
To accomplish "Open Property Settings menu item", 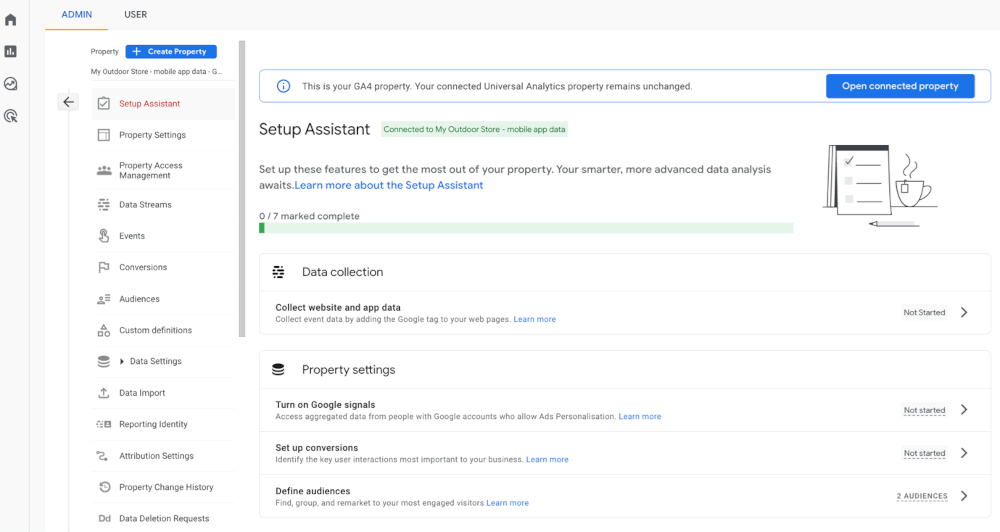I will point(163,135).
